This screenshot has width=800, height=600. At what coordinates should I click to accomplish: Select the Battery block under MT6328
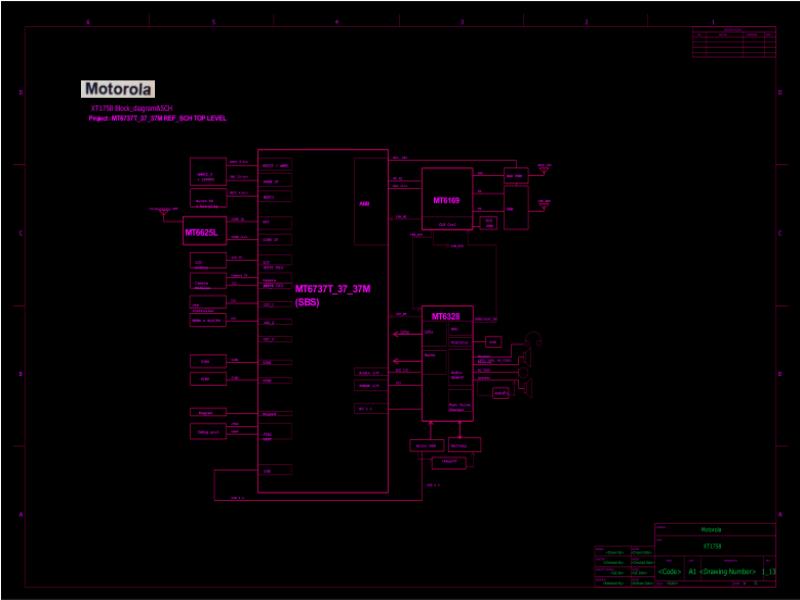464,445
